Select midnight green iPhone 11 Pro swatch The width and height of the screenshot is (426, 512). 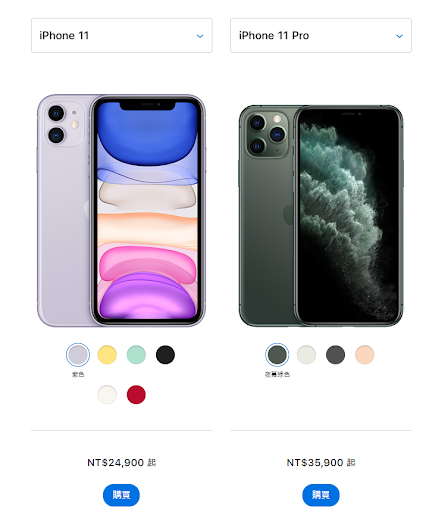[277, 354]
